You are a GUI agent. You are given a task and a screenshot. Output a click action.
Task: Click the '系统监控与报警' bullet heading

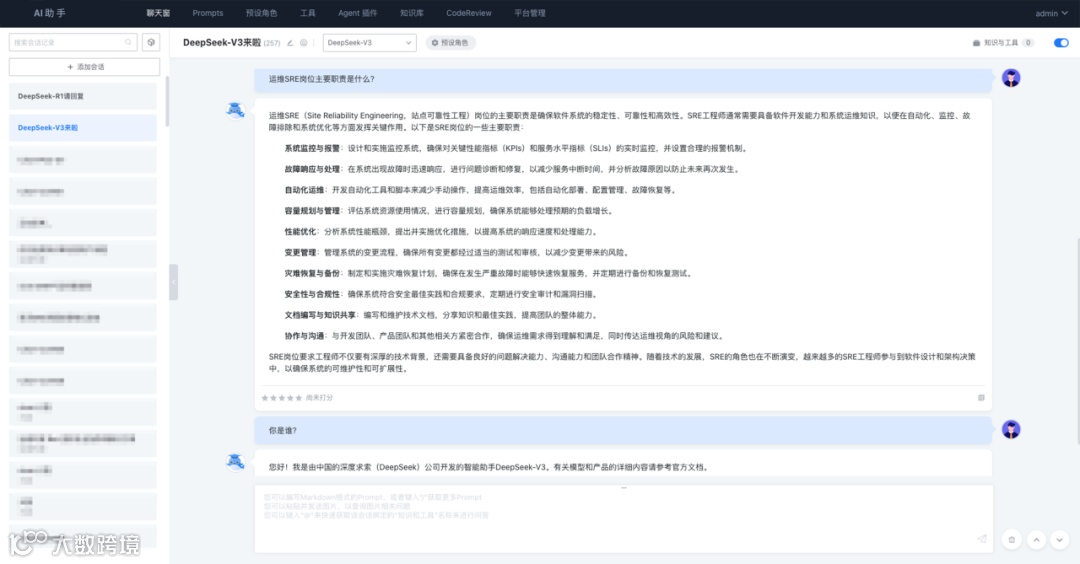(312, 148)
